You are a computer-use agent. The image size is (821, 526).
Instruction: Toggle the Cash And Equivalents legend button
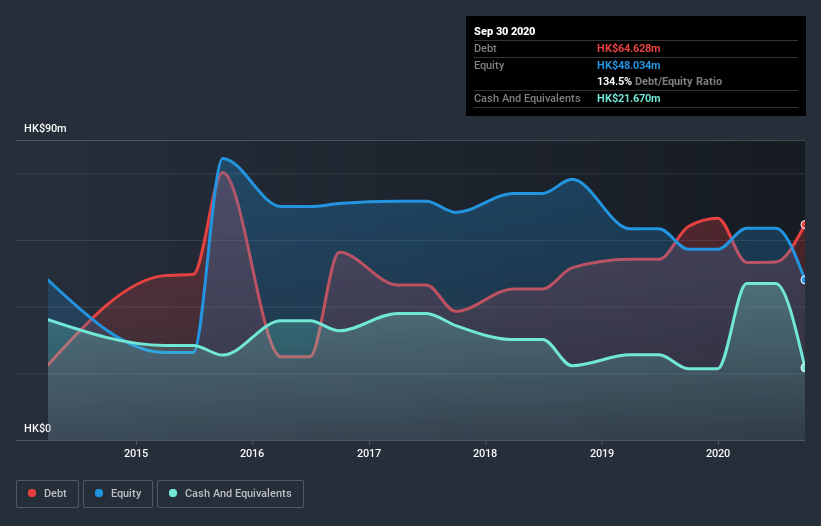pos(230,494)
